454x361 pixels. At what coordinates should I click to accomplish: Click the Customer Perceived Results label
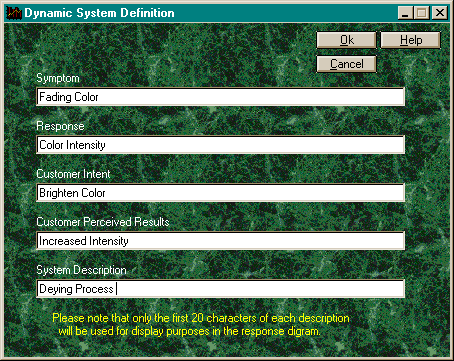[x=103, y=222]
